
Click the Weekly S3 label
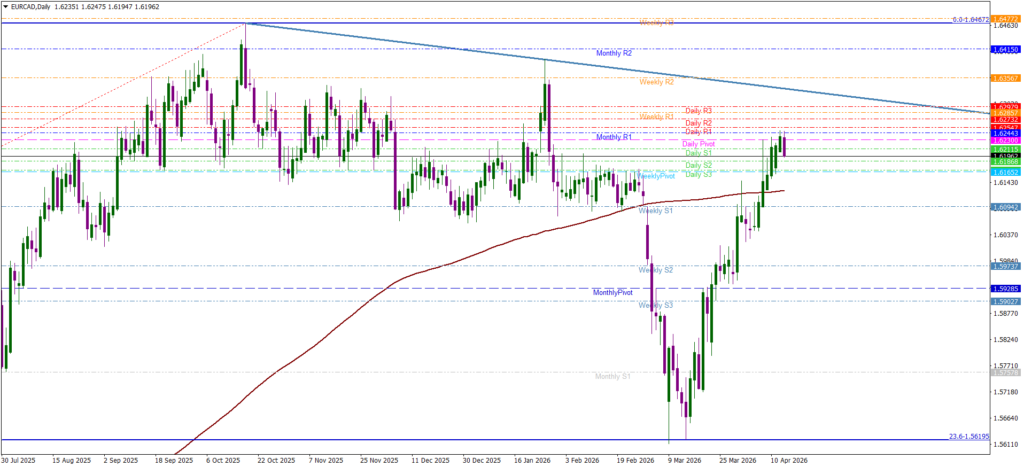click(656, 304)
